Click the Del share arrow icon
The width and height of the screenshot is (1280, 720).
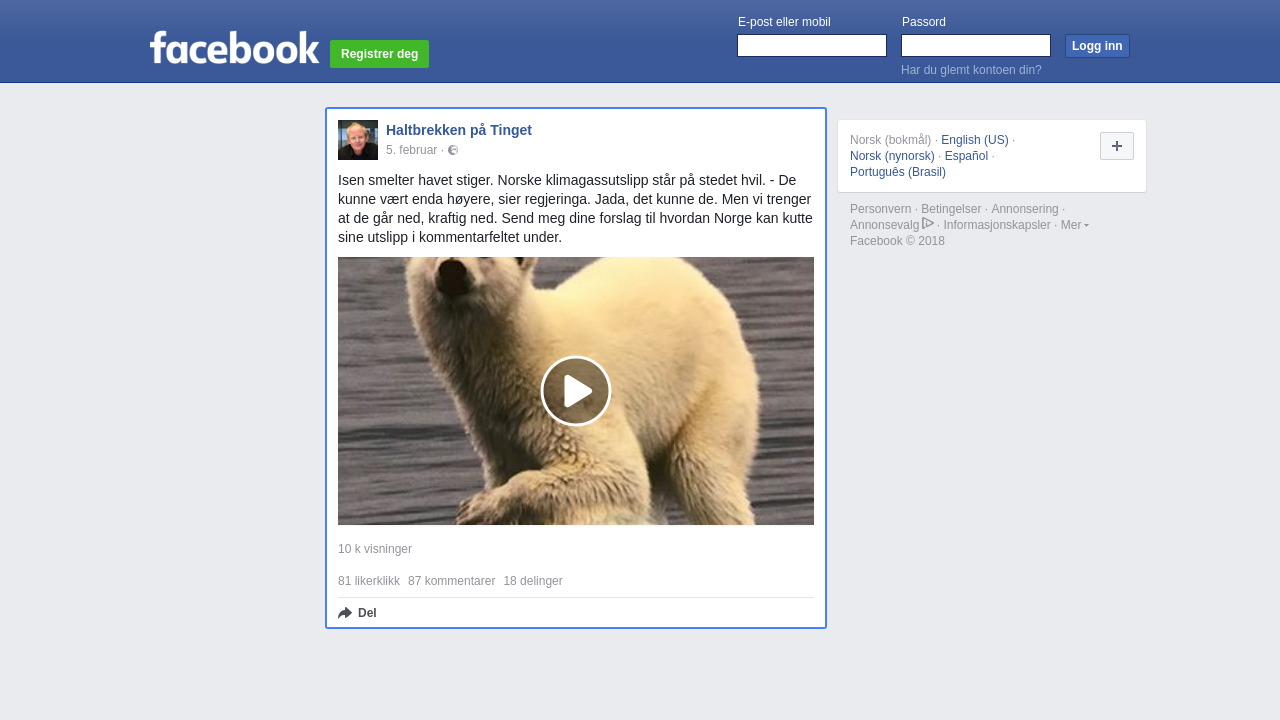[345, 613]
